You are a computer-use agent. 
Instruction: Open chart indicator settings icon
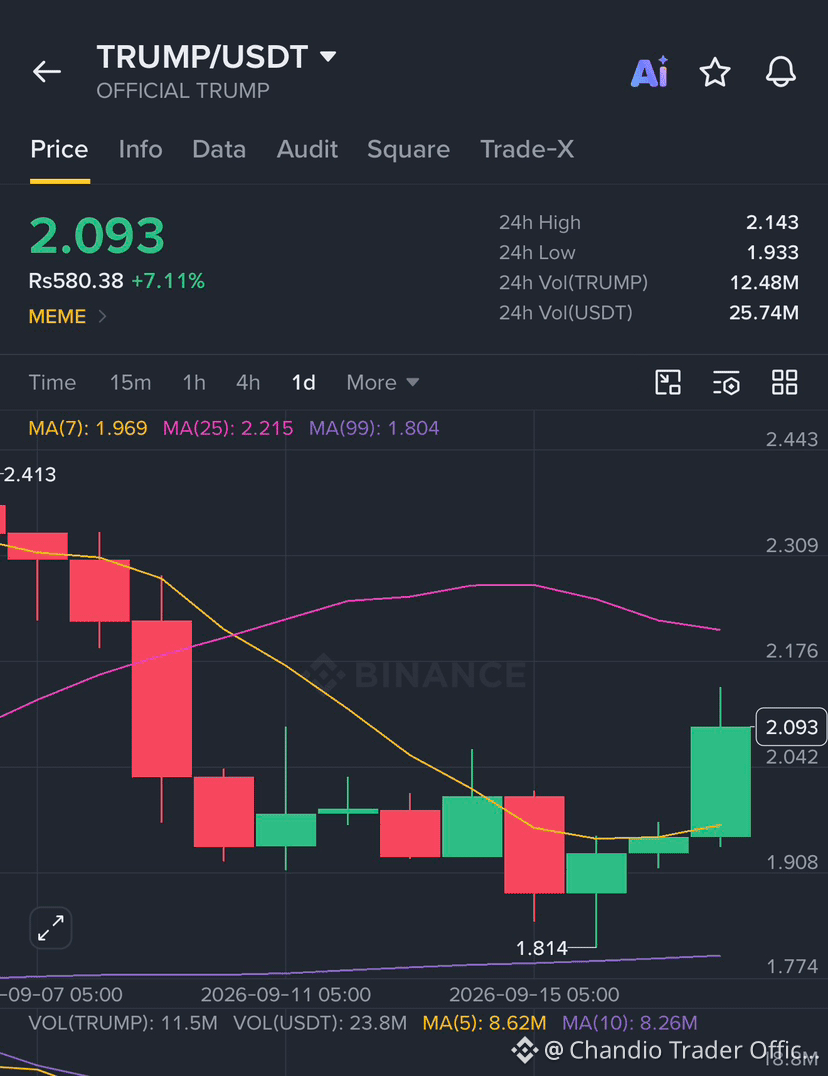[x=726, y=383]
